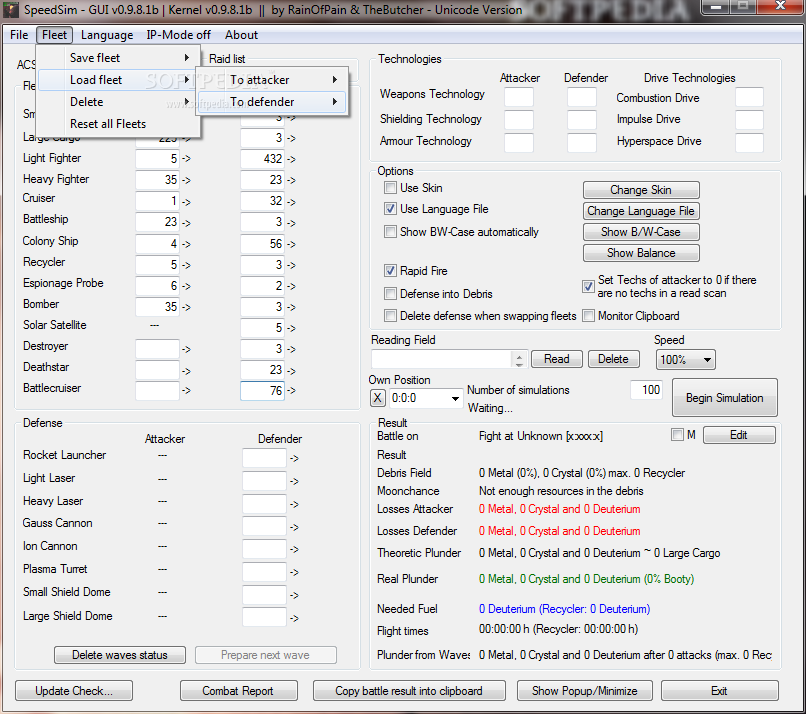Click arrow next to defender Heavy Laser field
Screen dimensions: 806x714
(294, 504)
